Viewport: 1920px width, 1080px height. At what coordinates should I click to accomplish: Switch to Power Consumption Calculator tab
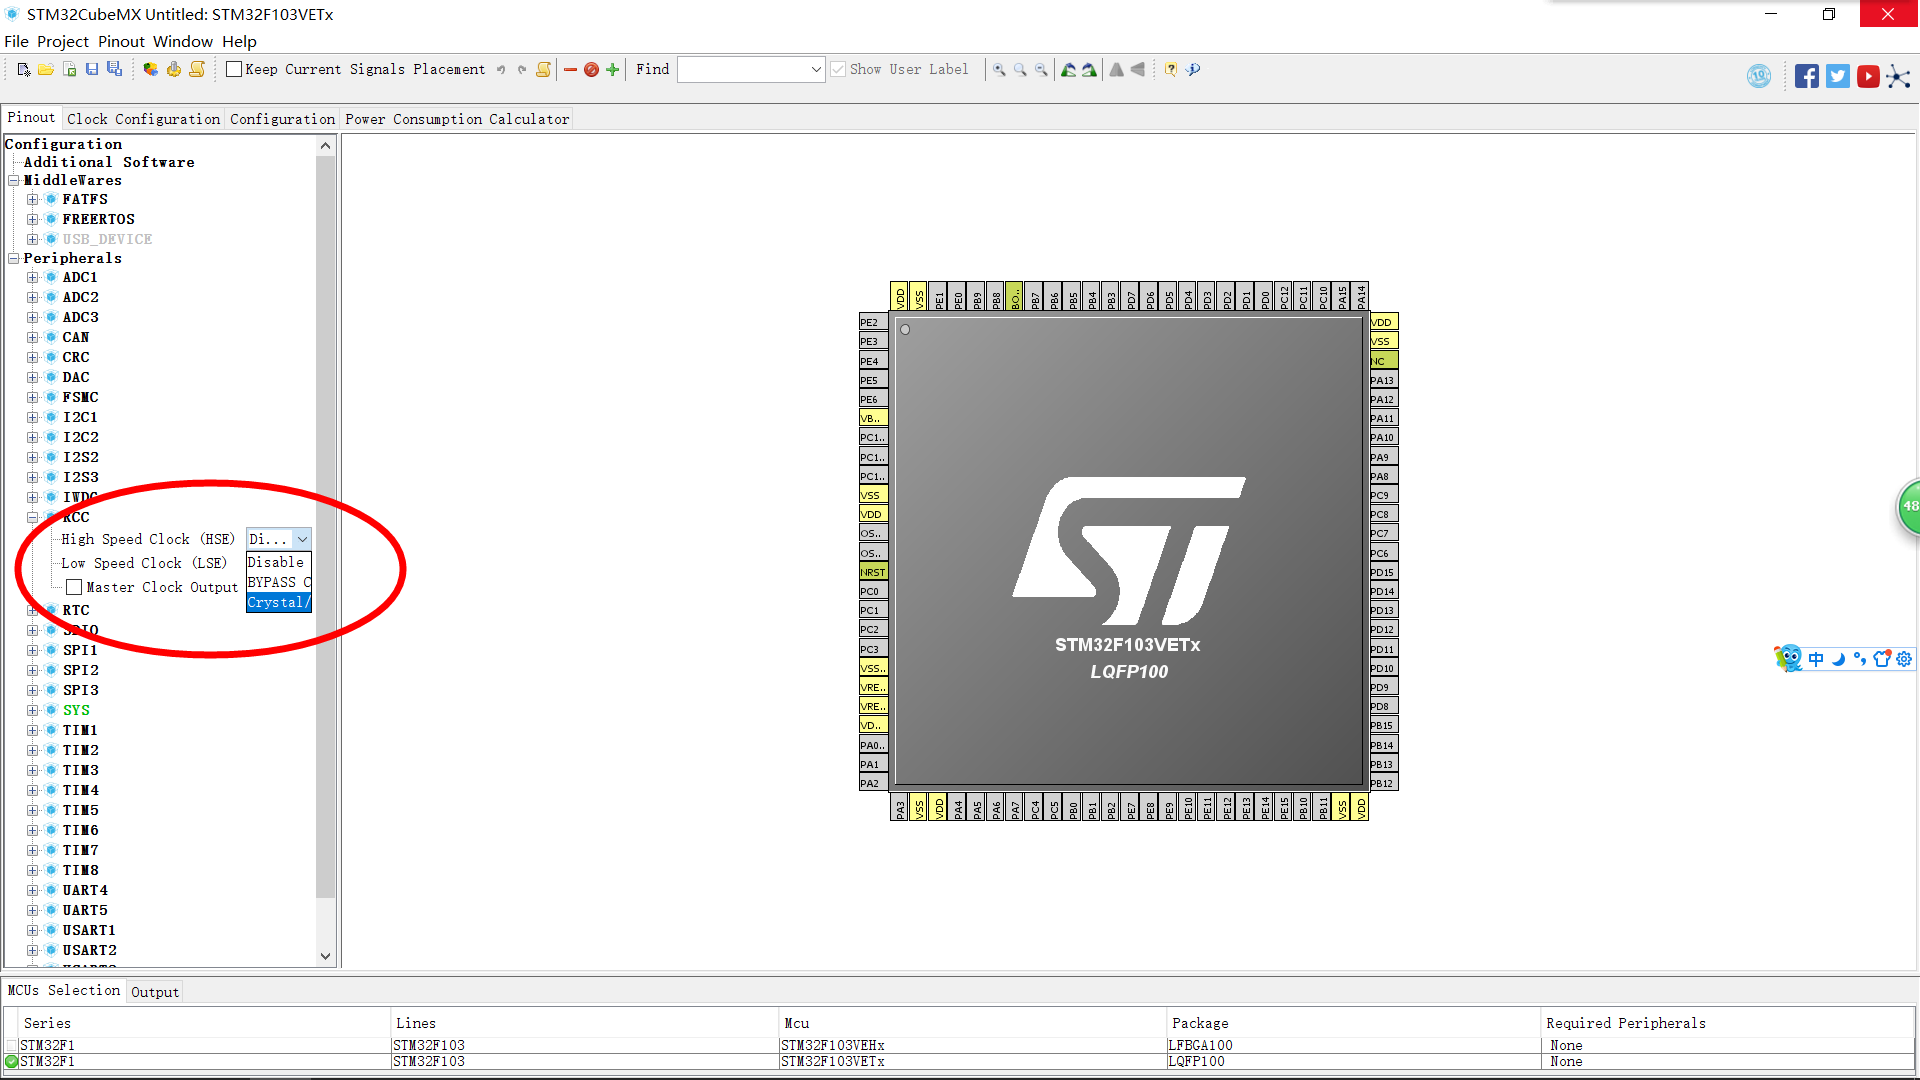pos(457,119)
